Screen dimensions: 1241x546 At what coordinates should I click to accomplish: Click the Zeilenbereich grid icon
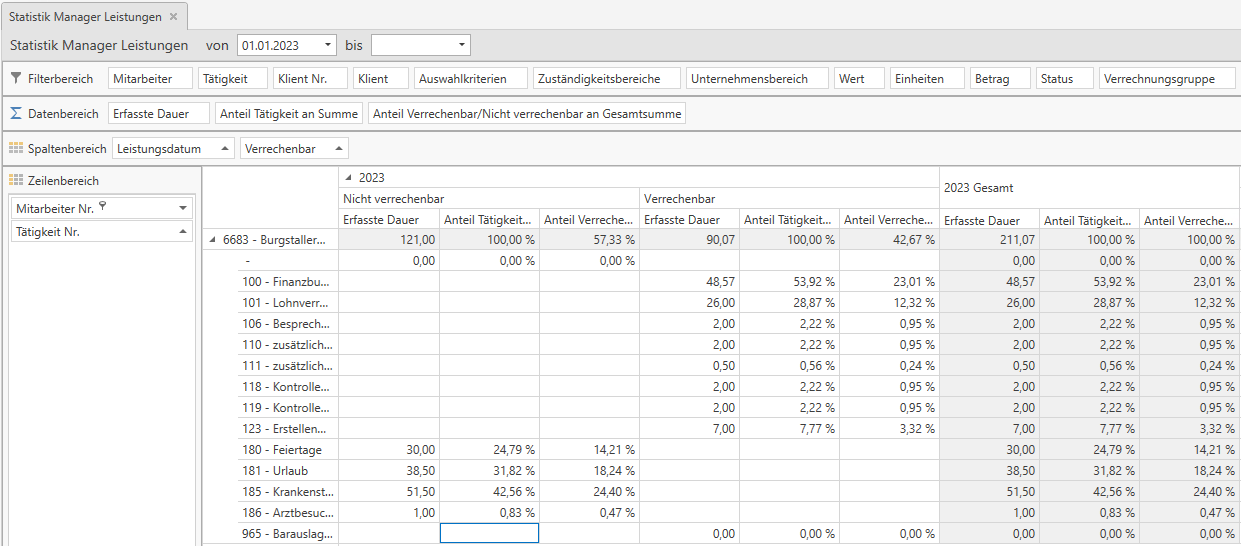tap(16, 181)
